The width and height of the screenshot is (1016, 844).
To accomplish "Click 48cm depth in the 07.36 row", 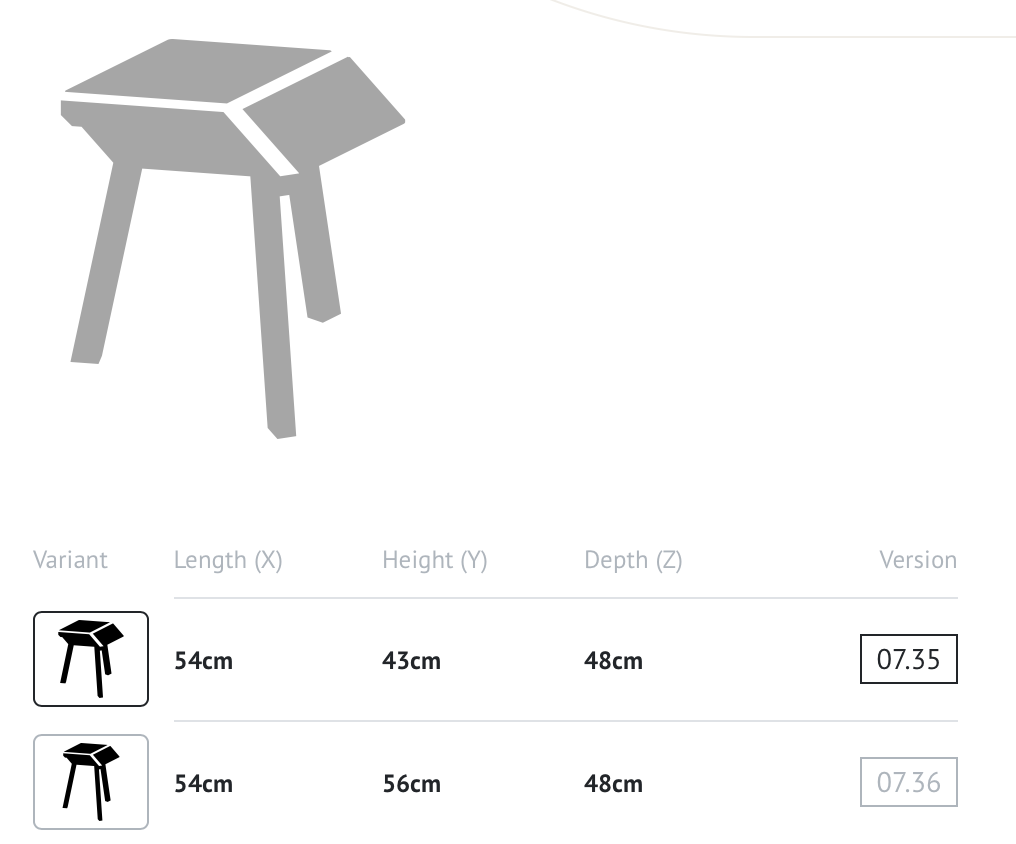I will coord(614,784).
